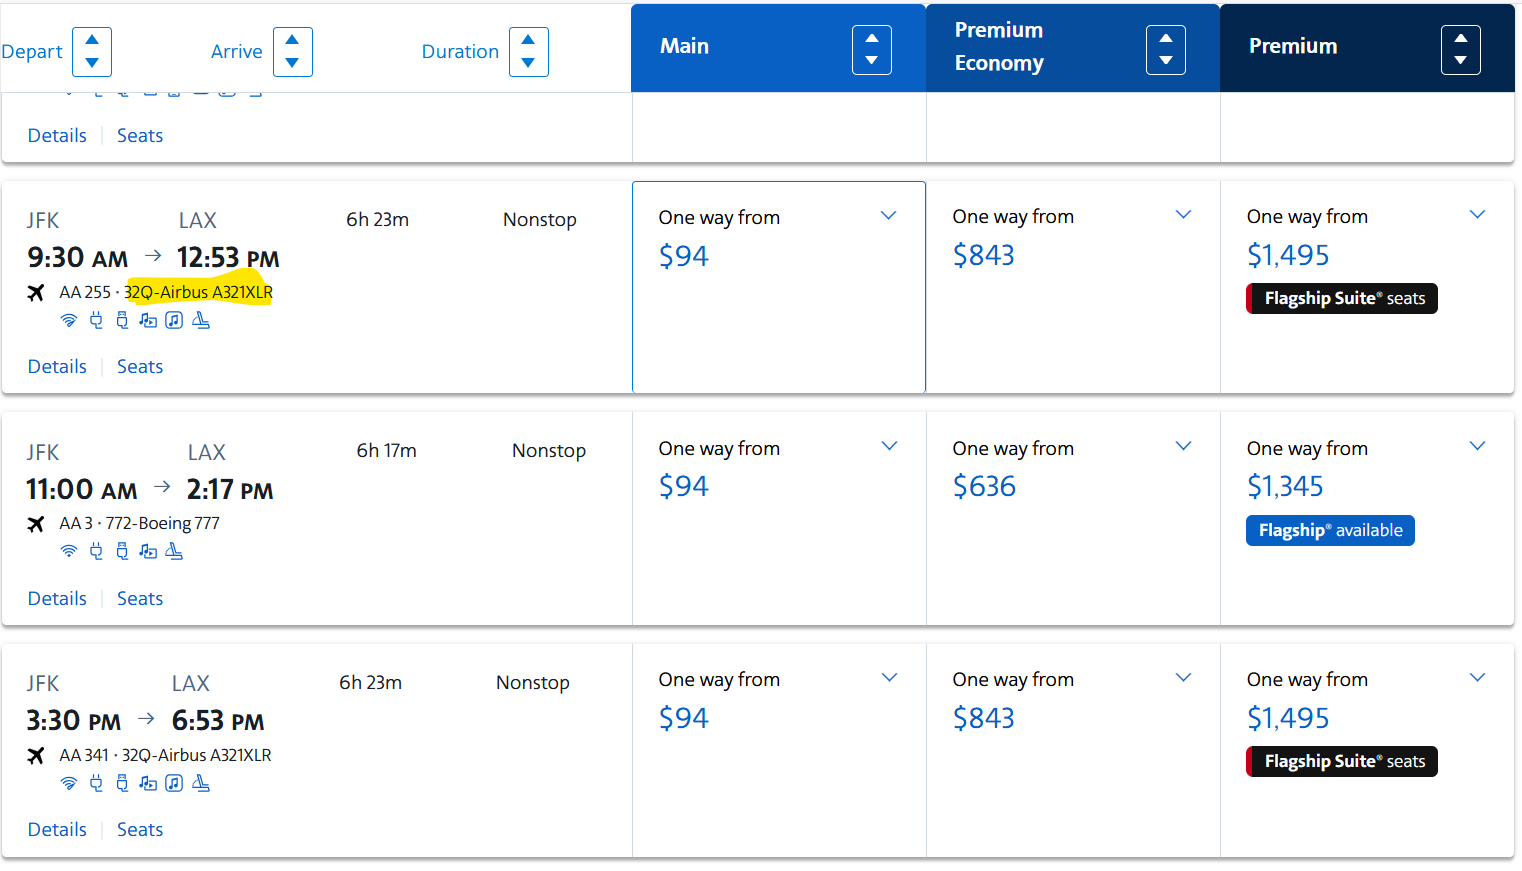Screen dimensions: 1522x871
Task: Click the Wi-Fi icon for flight AA 255
Action: point(68,320)
